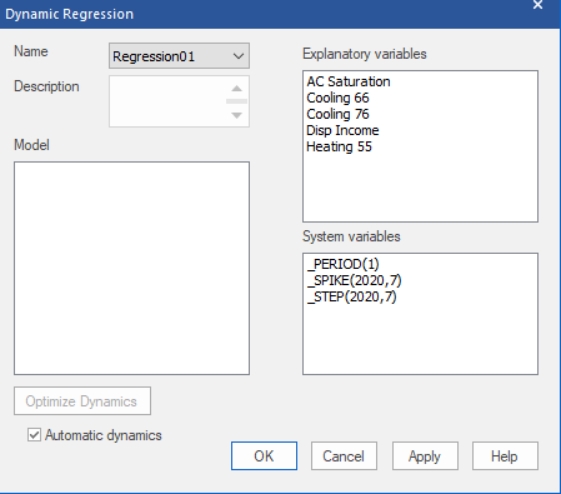Close the Dynamic Regression dialog

pyautogui.click(x=537, y=5)
